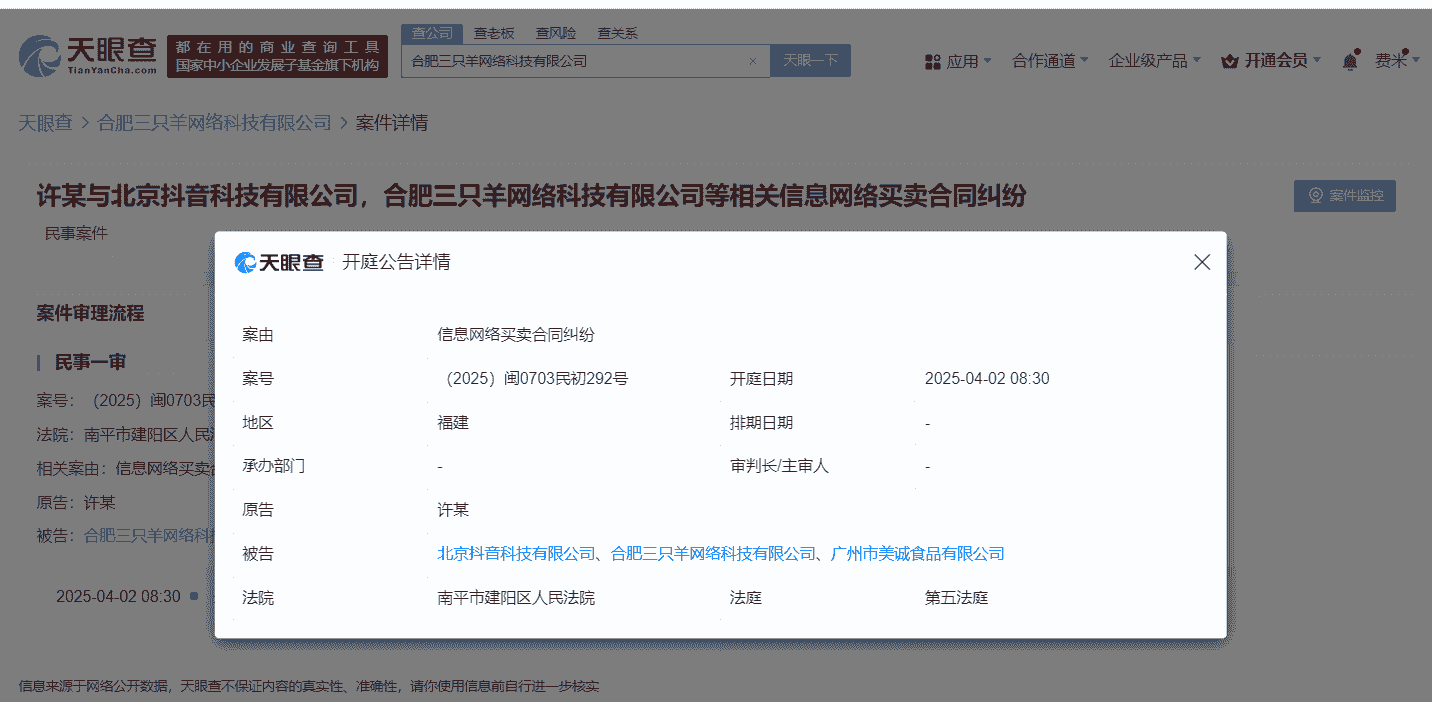The width and height of the screenshot is (1432, 702).
Task: Expand the 合作通道 dropdown
Action: click(x=1049, y=61)
